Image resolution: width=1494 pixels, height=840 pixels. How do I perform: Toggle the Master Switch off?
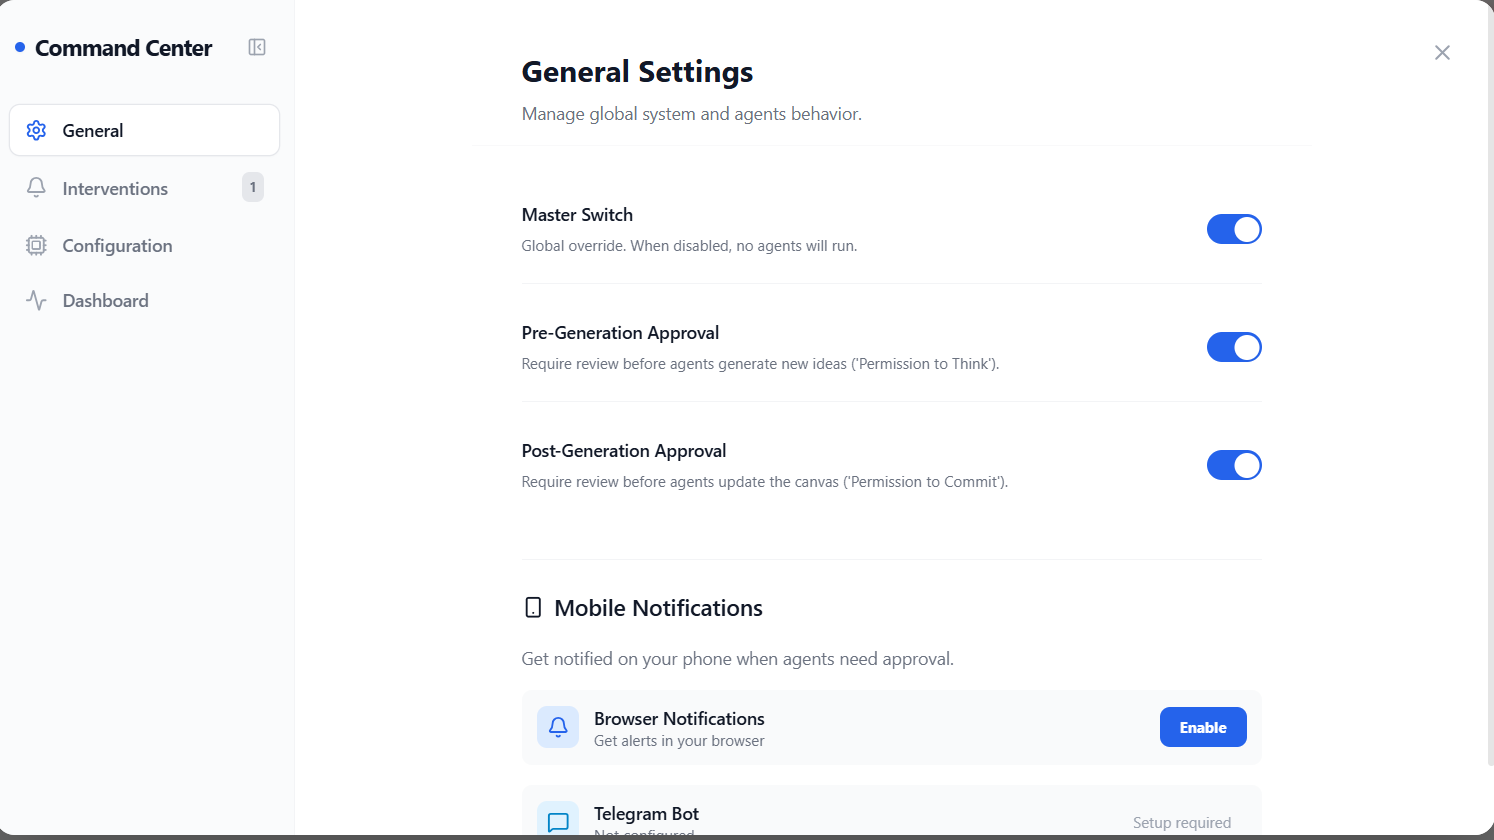tap(1234, 229)
